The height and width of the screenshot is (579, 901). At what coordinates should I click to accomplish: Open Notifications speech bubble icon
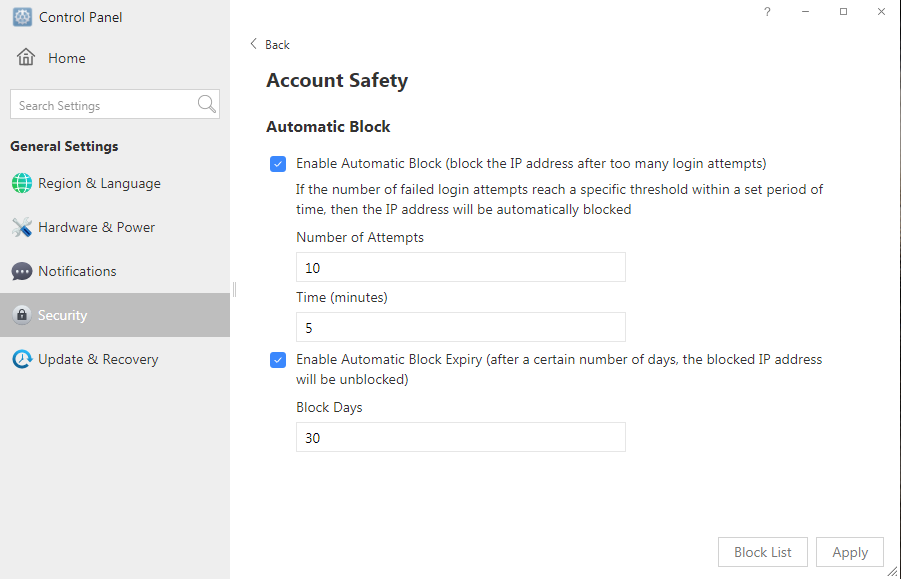pos(22,271)
